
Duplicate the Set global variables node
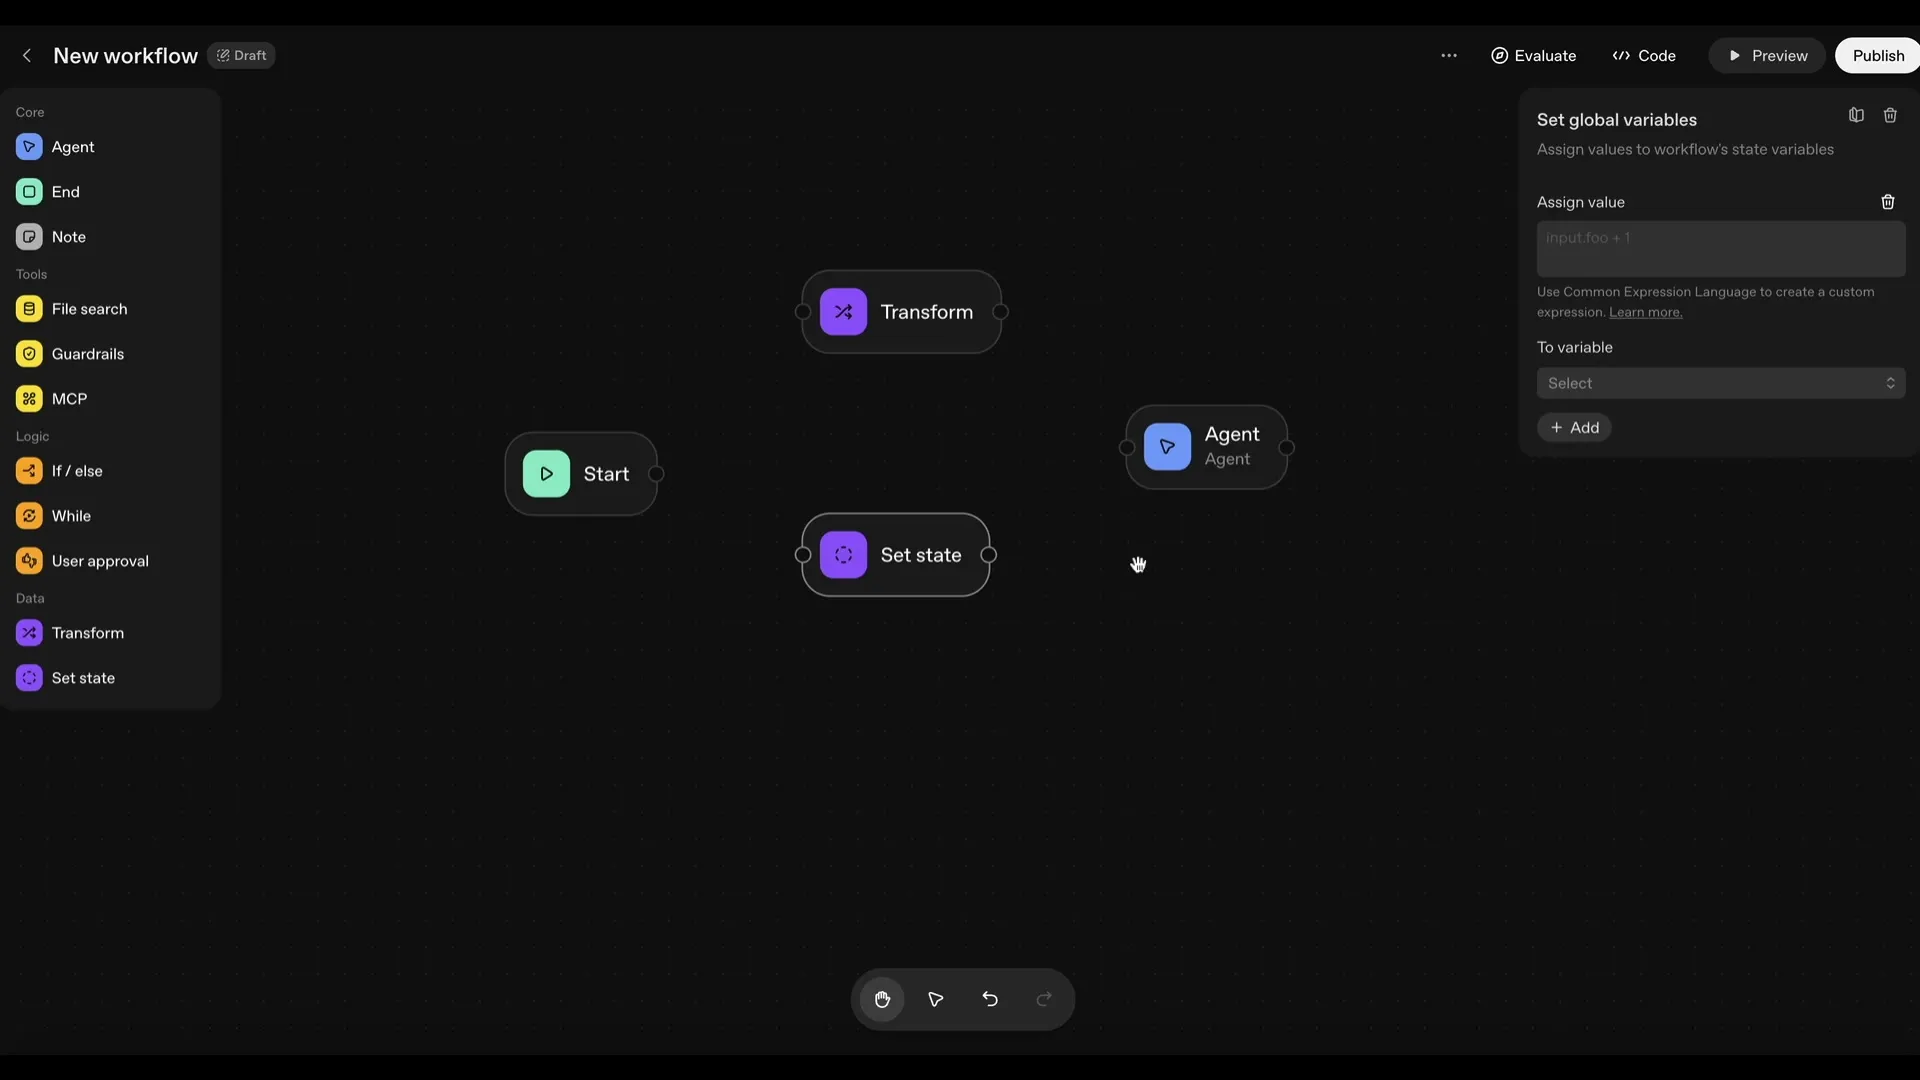click(1856, 114)
